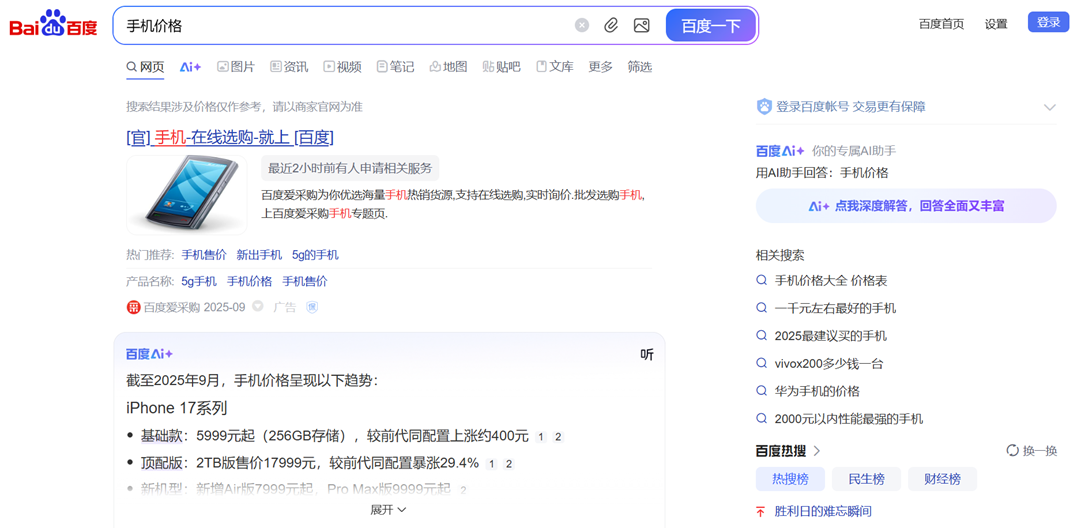The height and width of the screenshot is (528, 1081).
Task: Click the 登录 button
Action: pyautogui.click(x=1048, y=22)
